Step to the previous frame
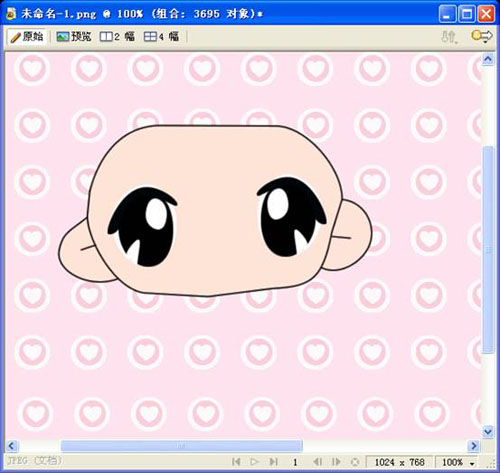This screenshot has width=500, height=473. [x=318, y=462]
